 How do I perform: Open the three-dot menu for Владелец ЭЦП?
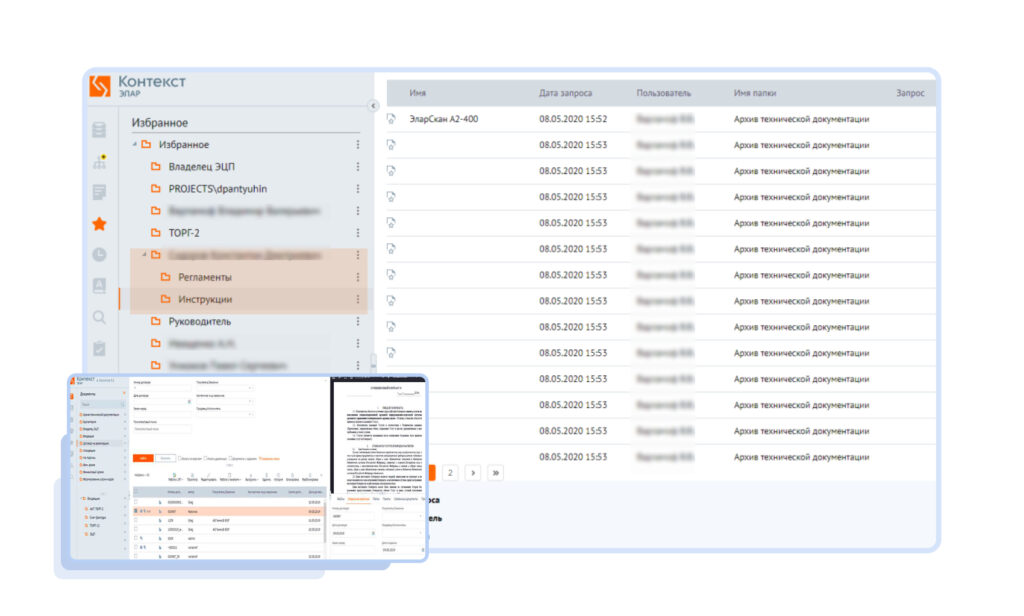point(357,166)
